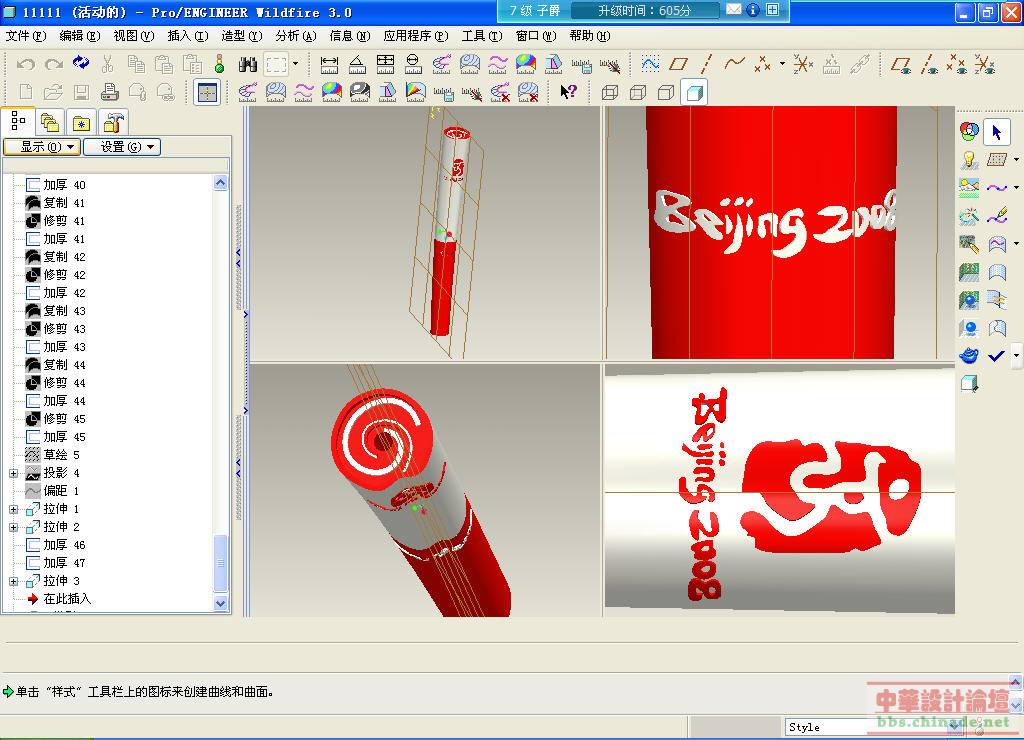Open the color and appearance editor icon

[969, 132]
